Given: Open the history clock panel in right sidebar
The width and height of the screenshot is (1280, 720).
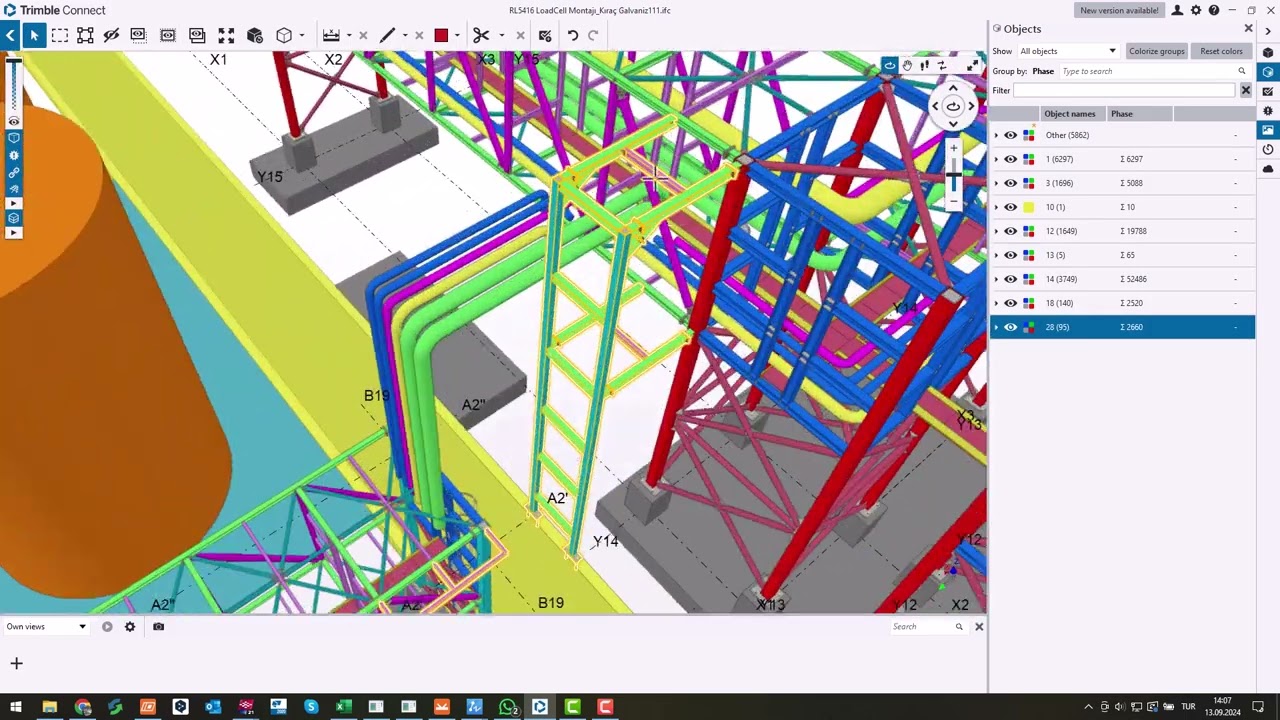Looking at the screenshot, I should tap(1268, 149).
